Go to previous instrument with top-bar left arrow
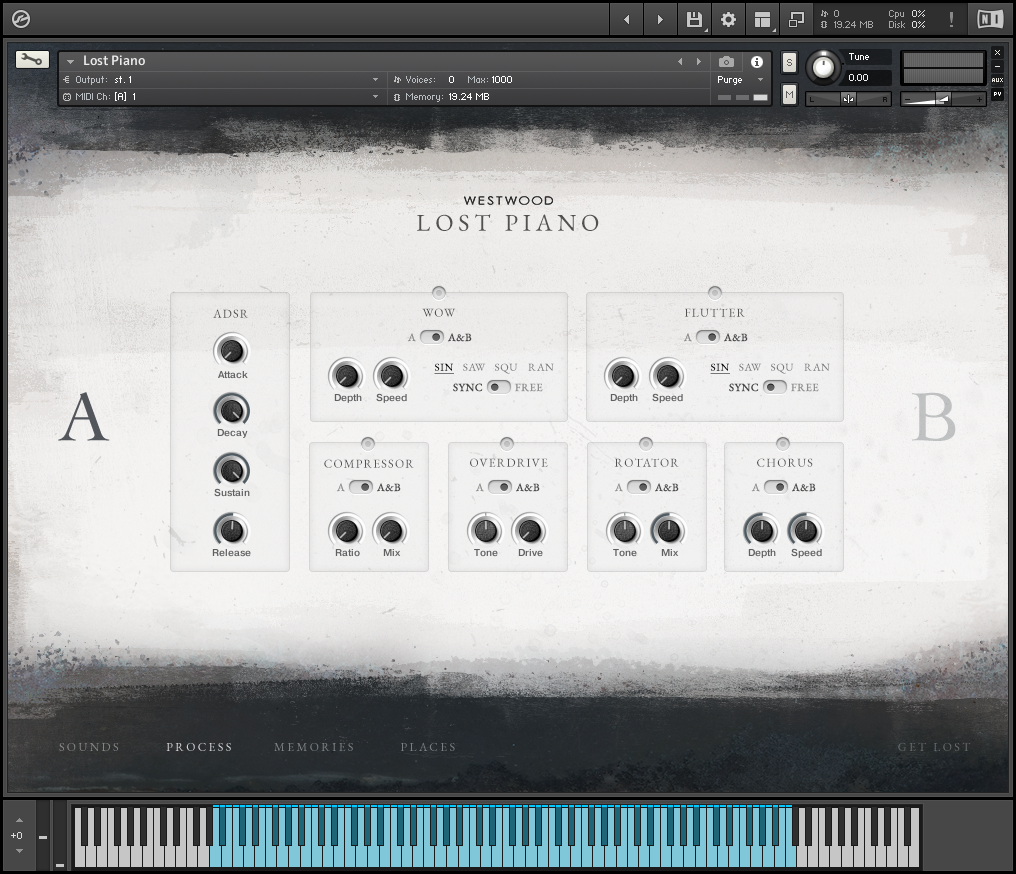This screenshot has width=1016, height=874. (x=627, y=20)
